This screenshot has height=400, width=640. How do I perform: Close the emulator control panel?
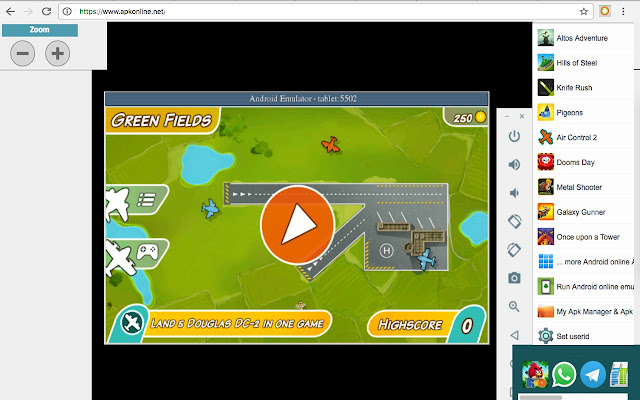[522, 116]
